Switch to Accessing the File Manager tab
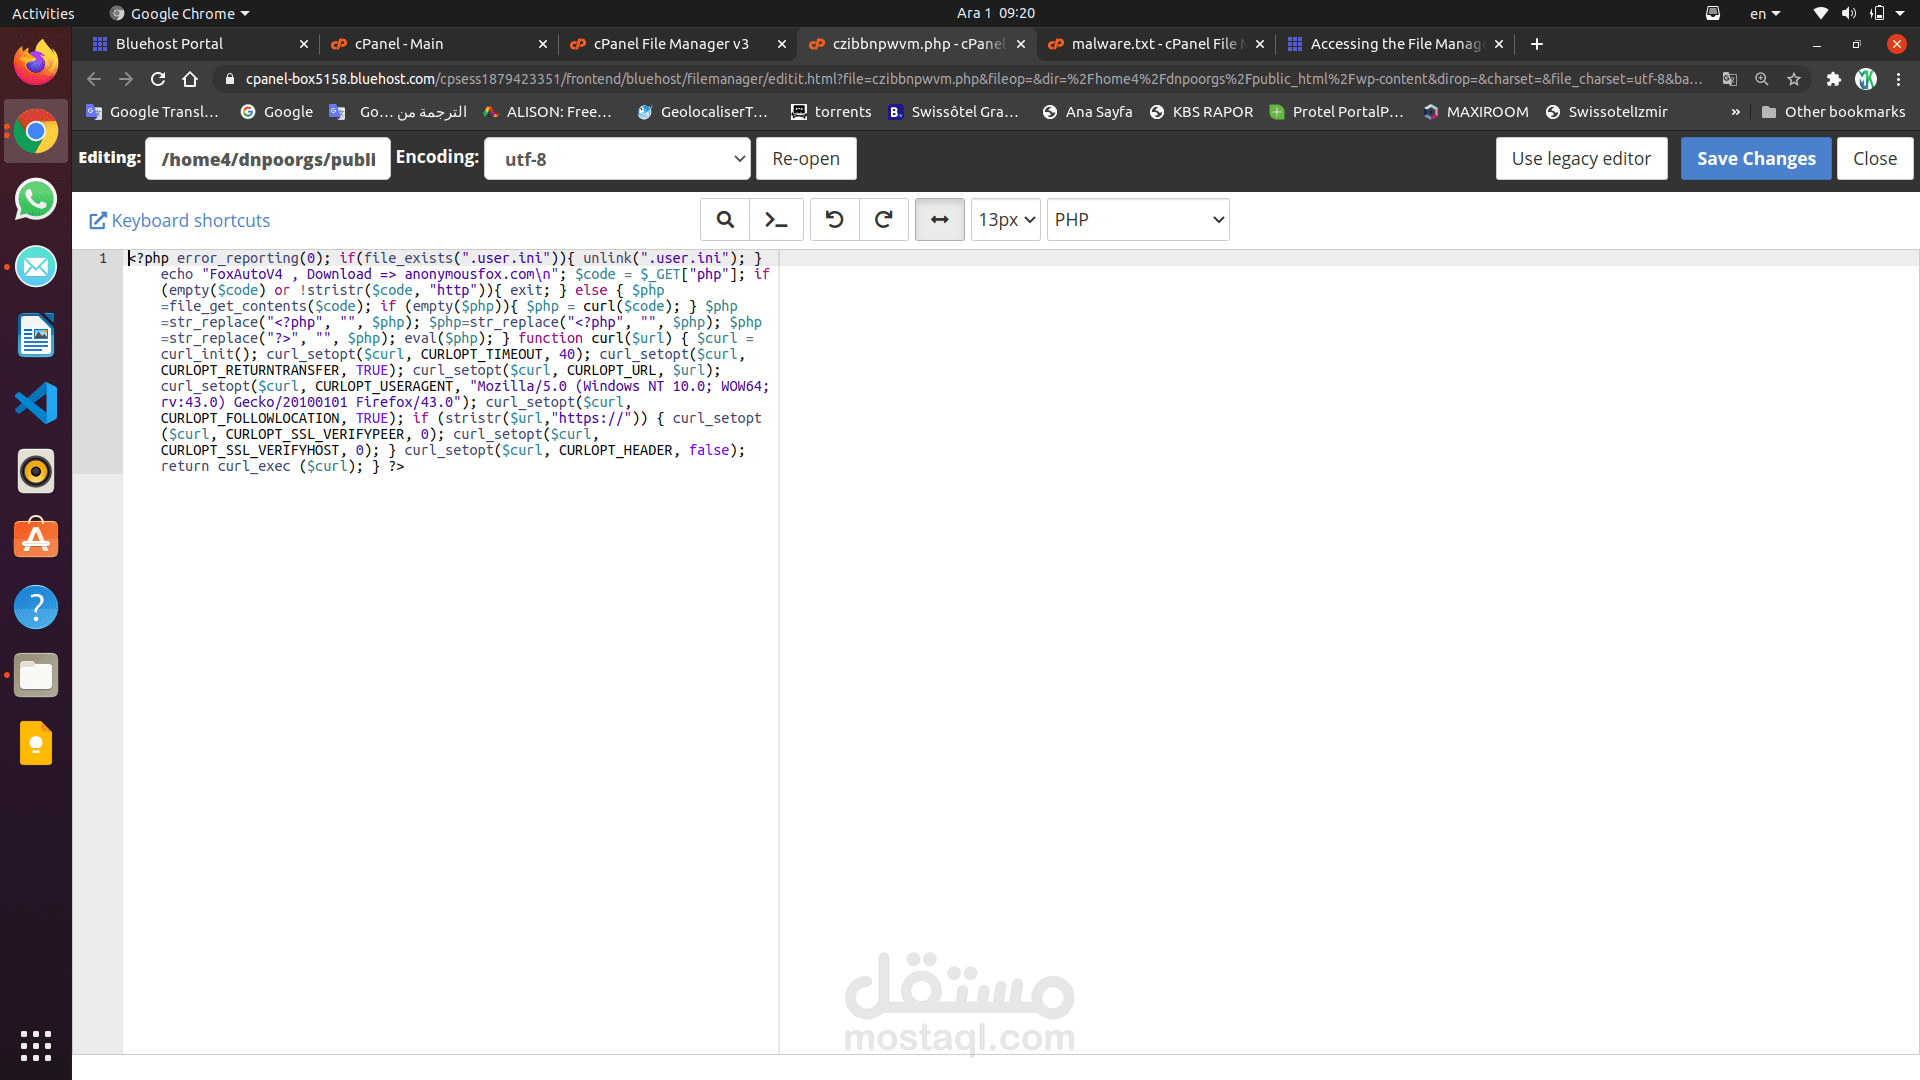1920x1080 pixels. 1390,44
